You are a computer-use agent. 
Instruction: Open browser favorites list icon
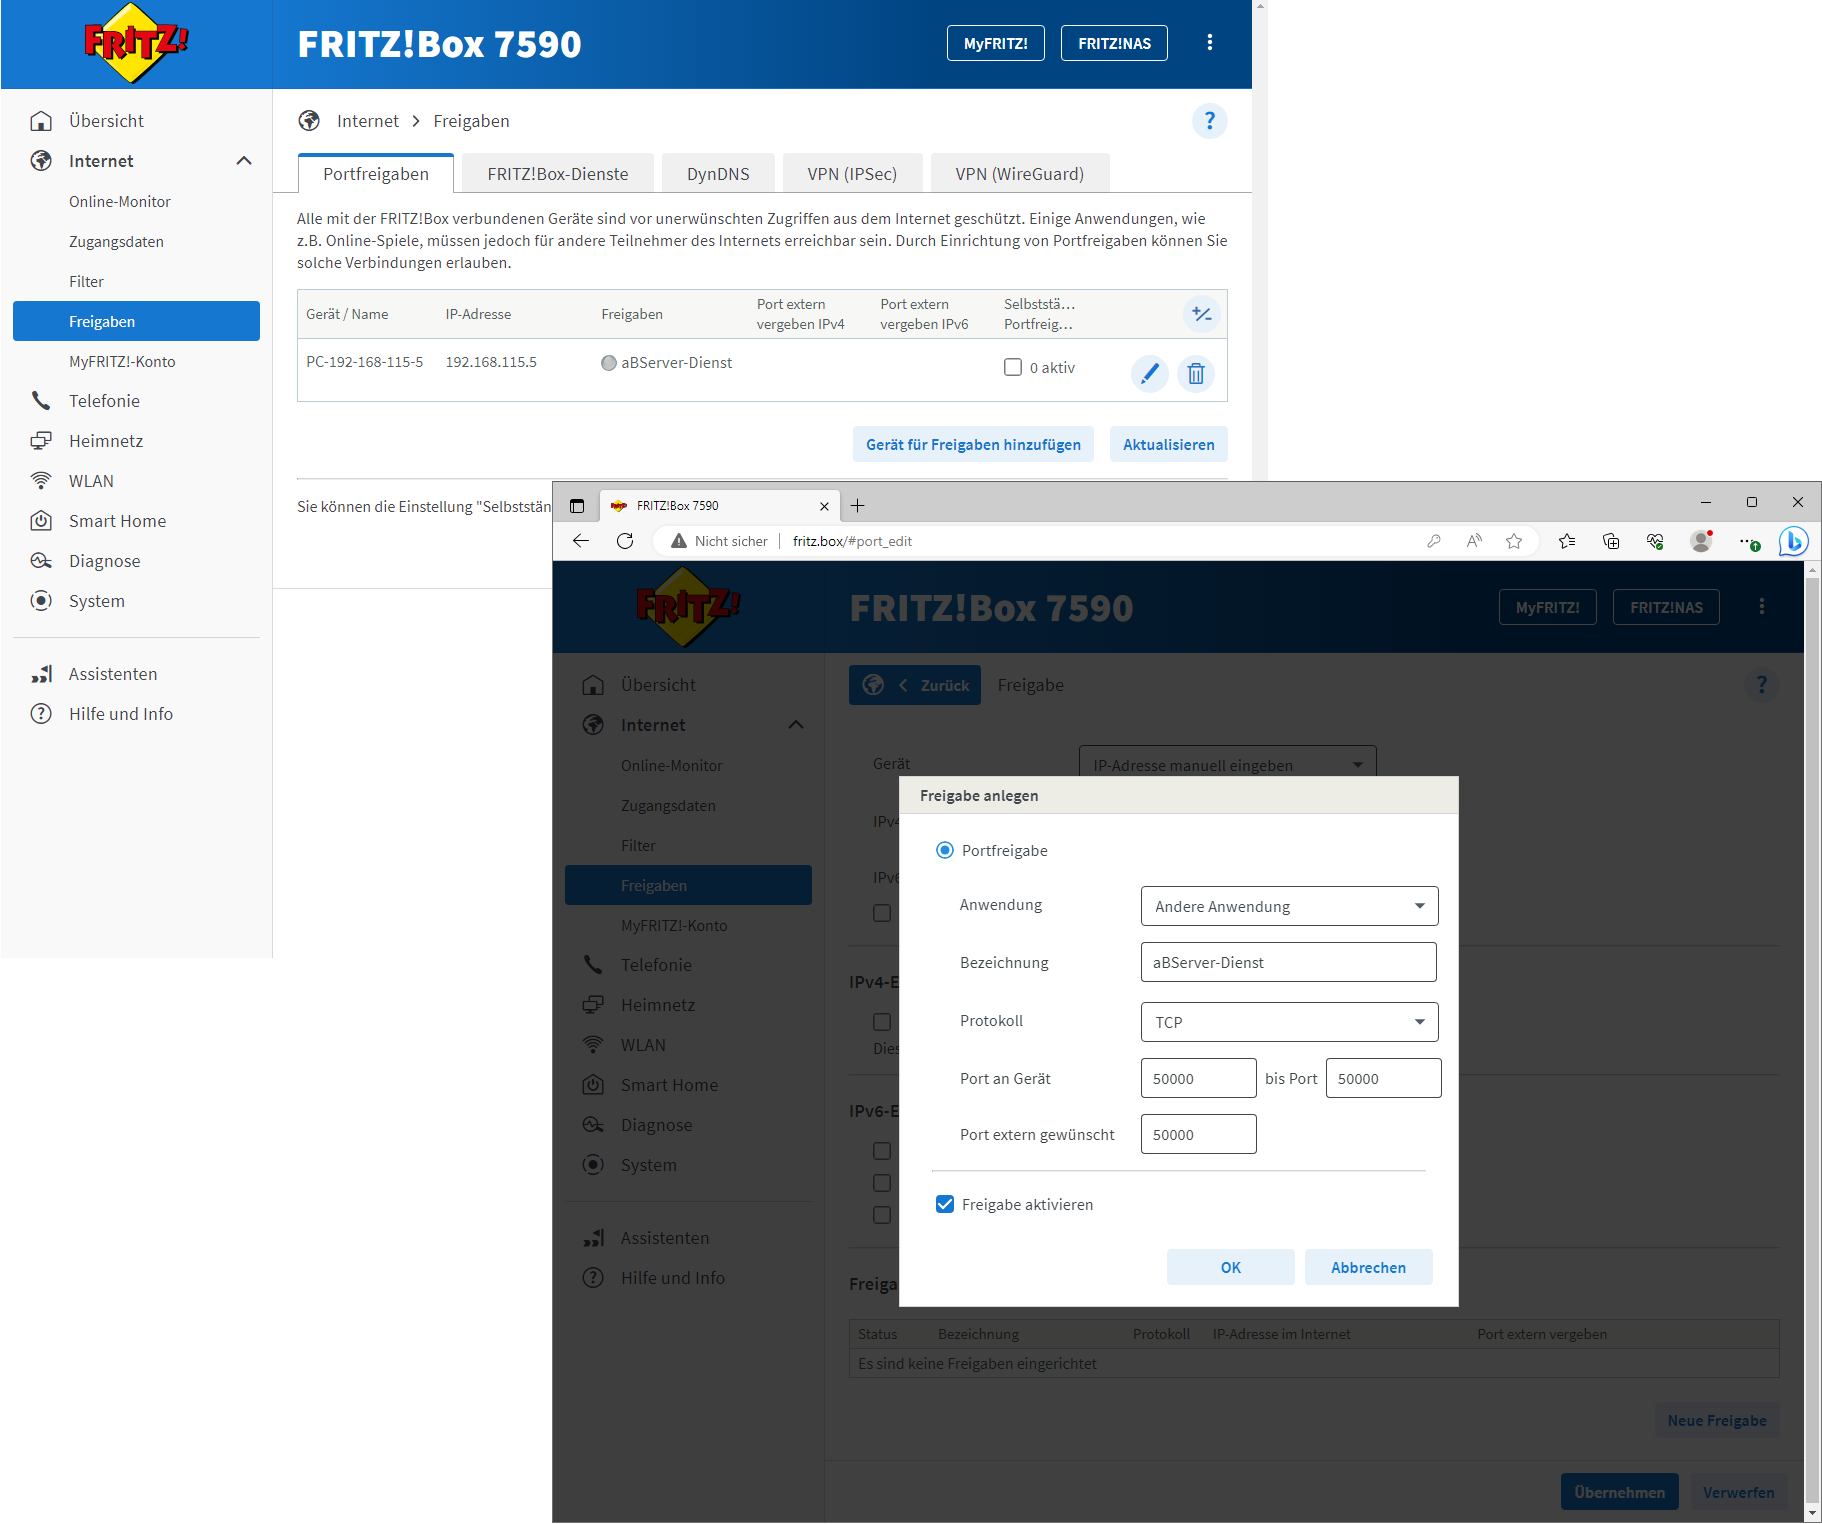click(1567, 541)
